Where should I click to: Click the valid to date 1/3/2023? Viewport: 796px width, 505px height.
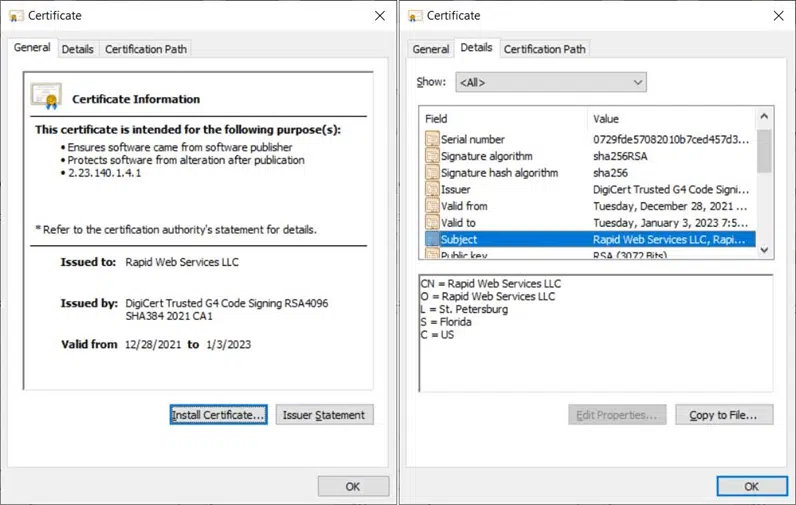pyautogui.click(x=228, y=344)
